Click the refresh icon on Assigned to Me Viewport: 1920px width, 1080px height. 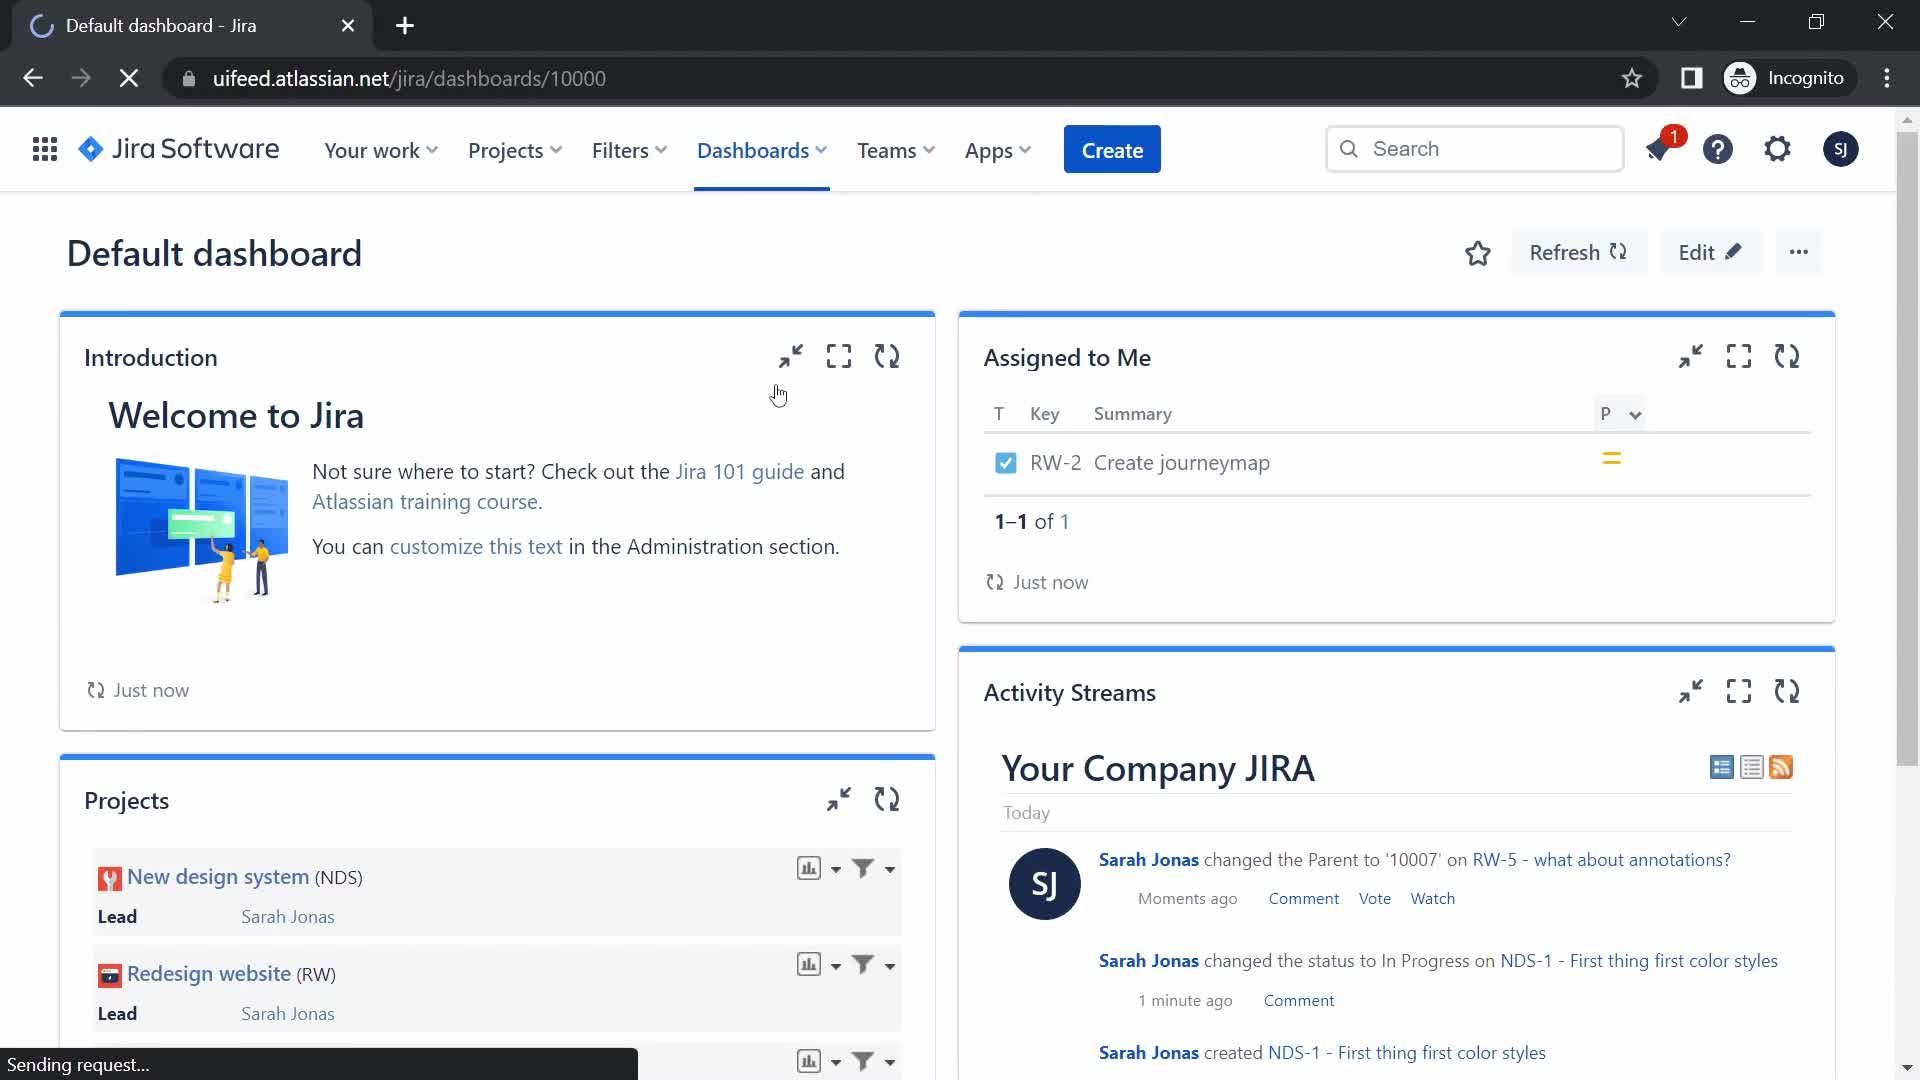click(x=1787, y=356)
